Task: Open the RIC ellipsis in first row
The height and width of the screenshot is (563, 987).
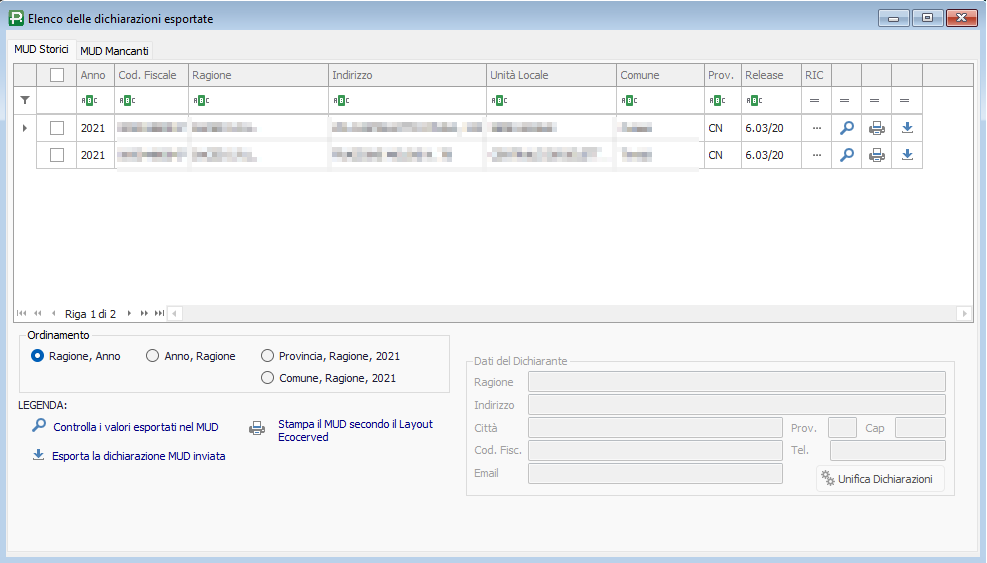Action: coord(816,128)
